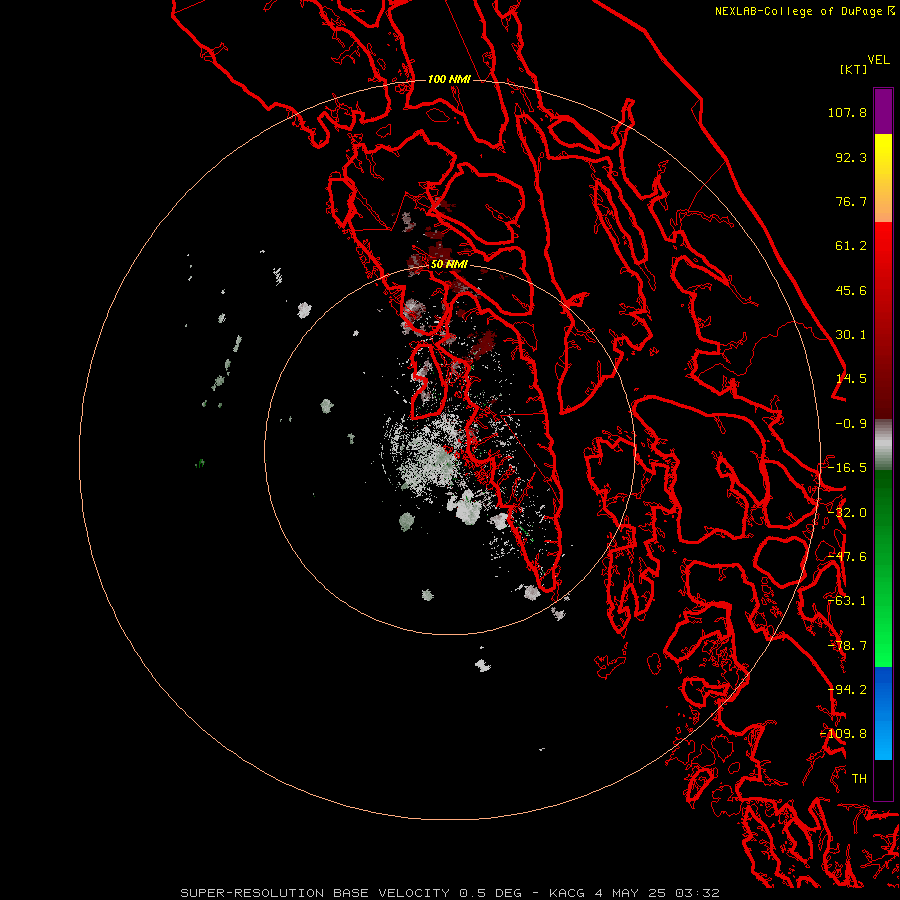The height and width of the screenshot is (900, 900).
Task: Click the Super-Resolution Base Velocity caption text
Action: pos(449,893)
